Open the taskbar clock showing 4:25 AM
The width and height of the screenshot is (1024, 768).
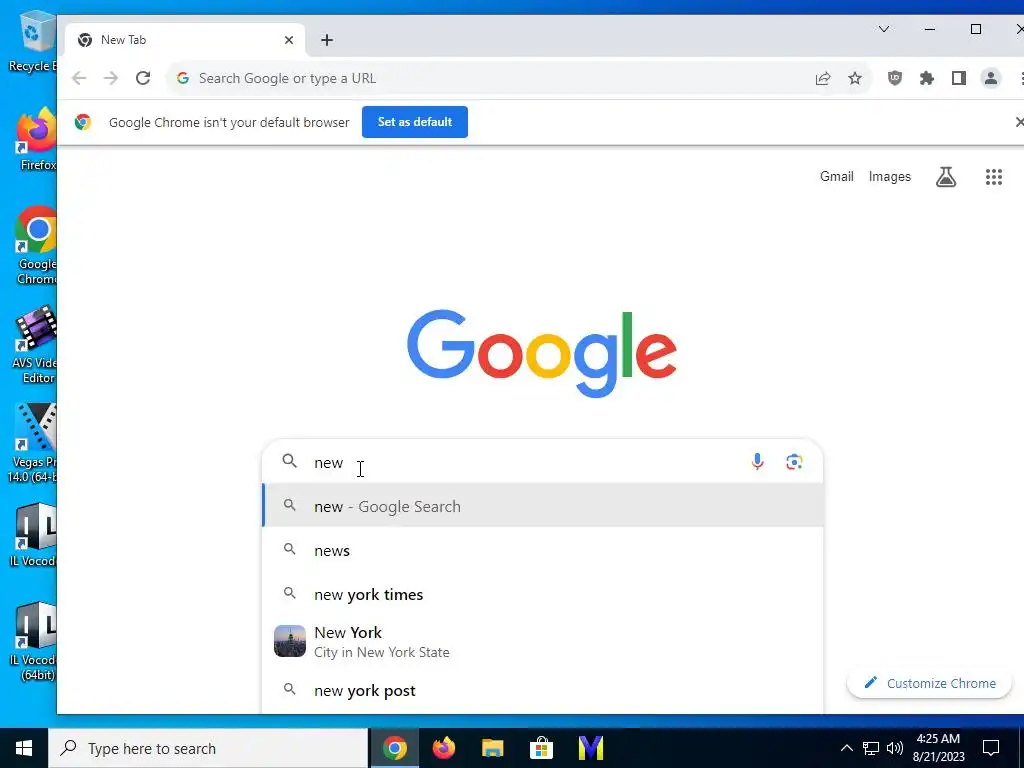938,748
